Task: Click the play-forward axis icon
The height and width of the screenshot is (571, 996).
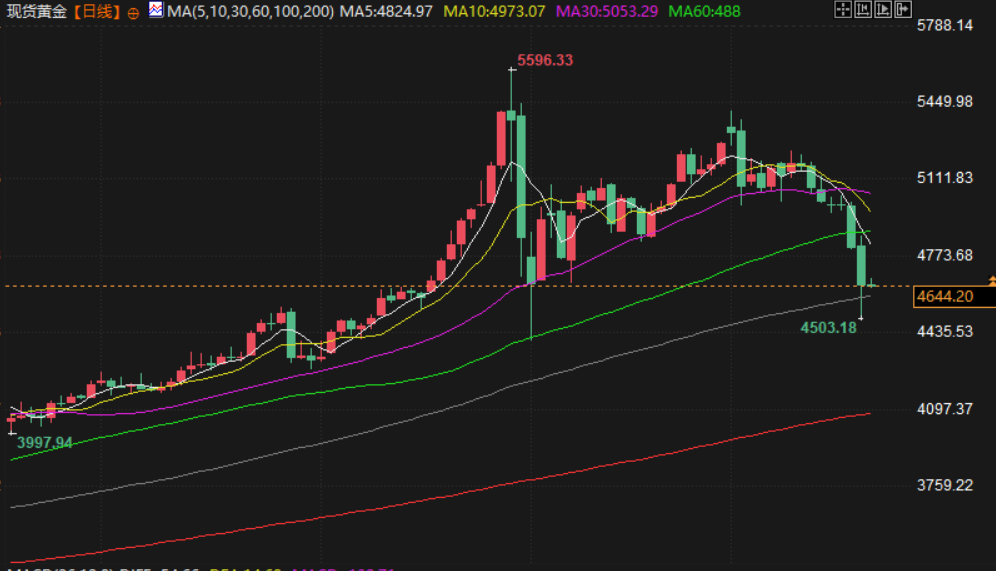Action: 882,10
